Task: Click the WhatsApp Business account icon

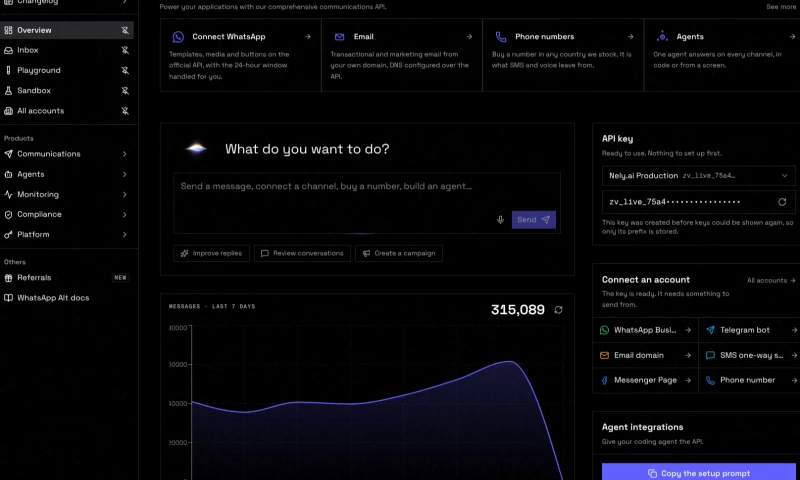Action: pyautogui.click(x=605, y=330)
